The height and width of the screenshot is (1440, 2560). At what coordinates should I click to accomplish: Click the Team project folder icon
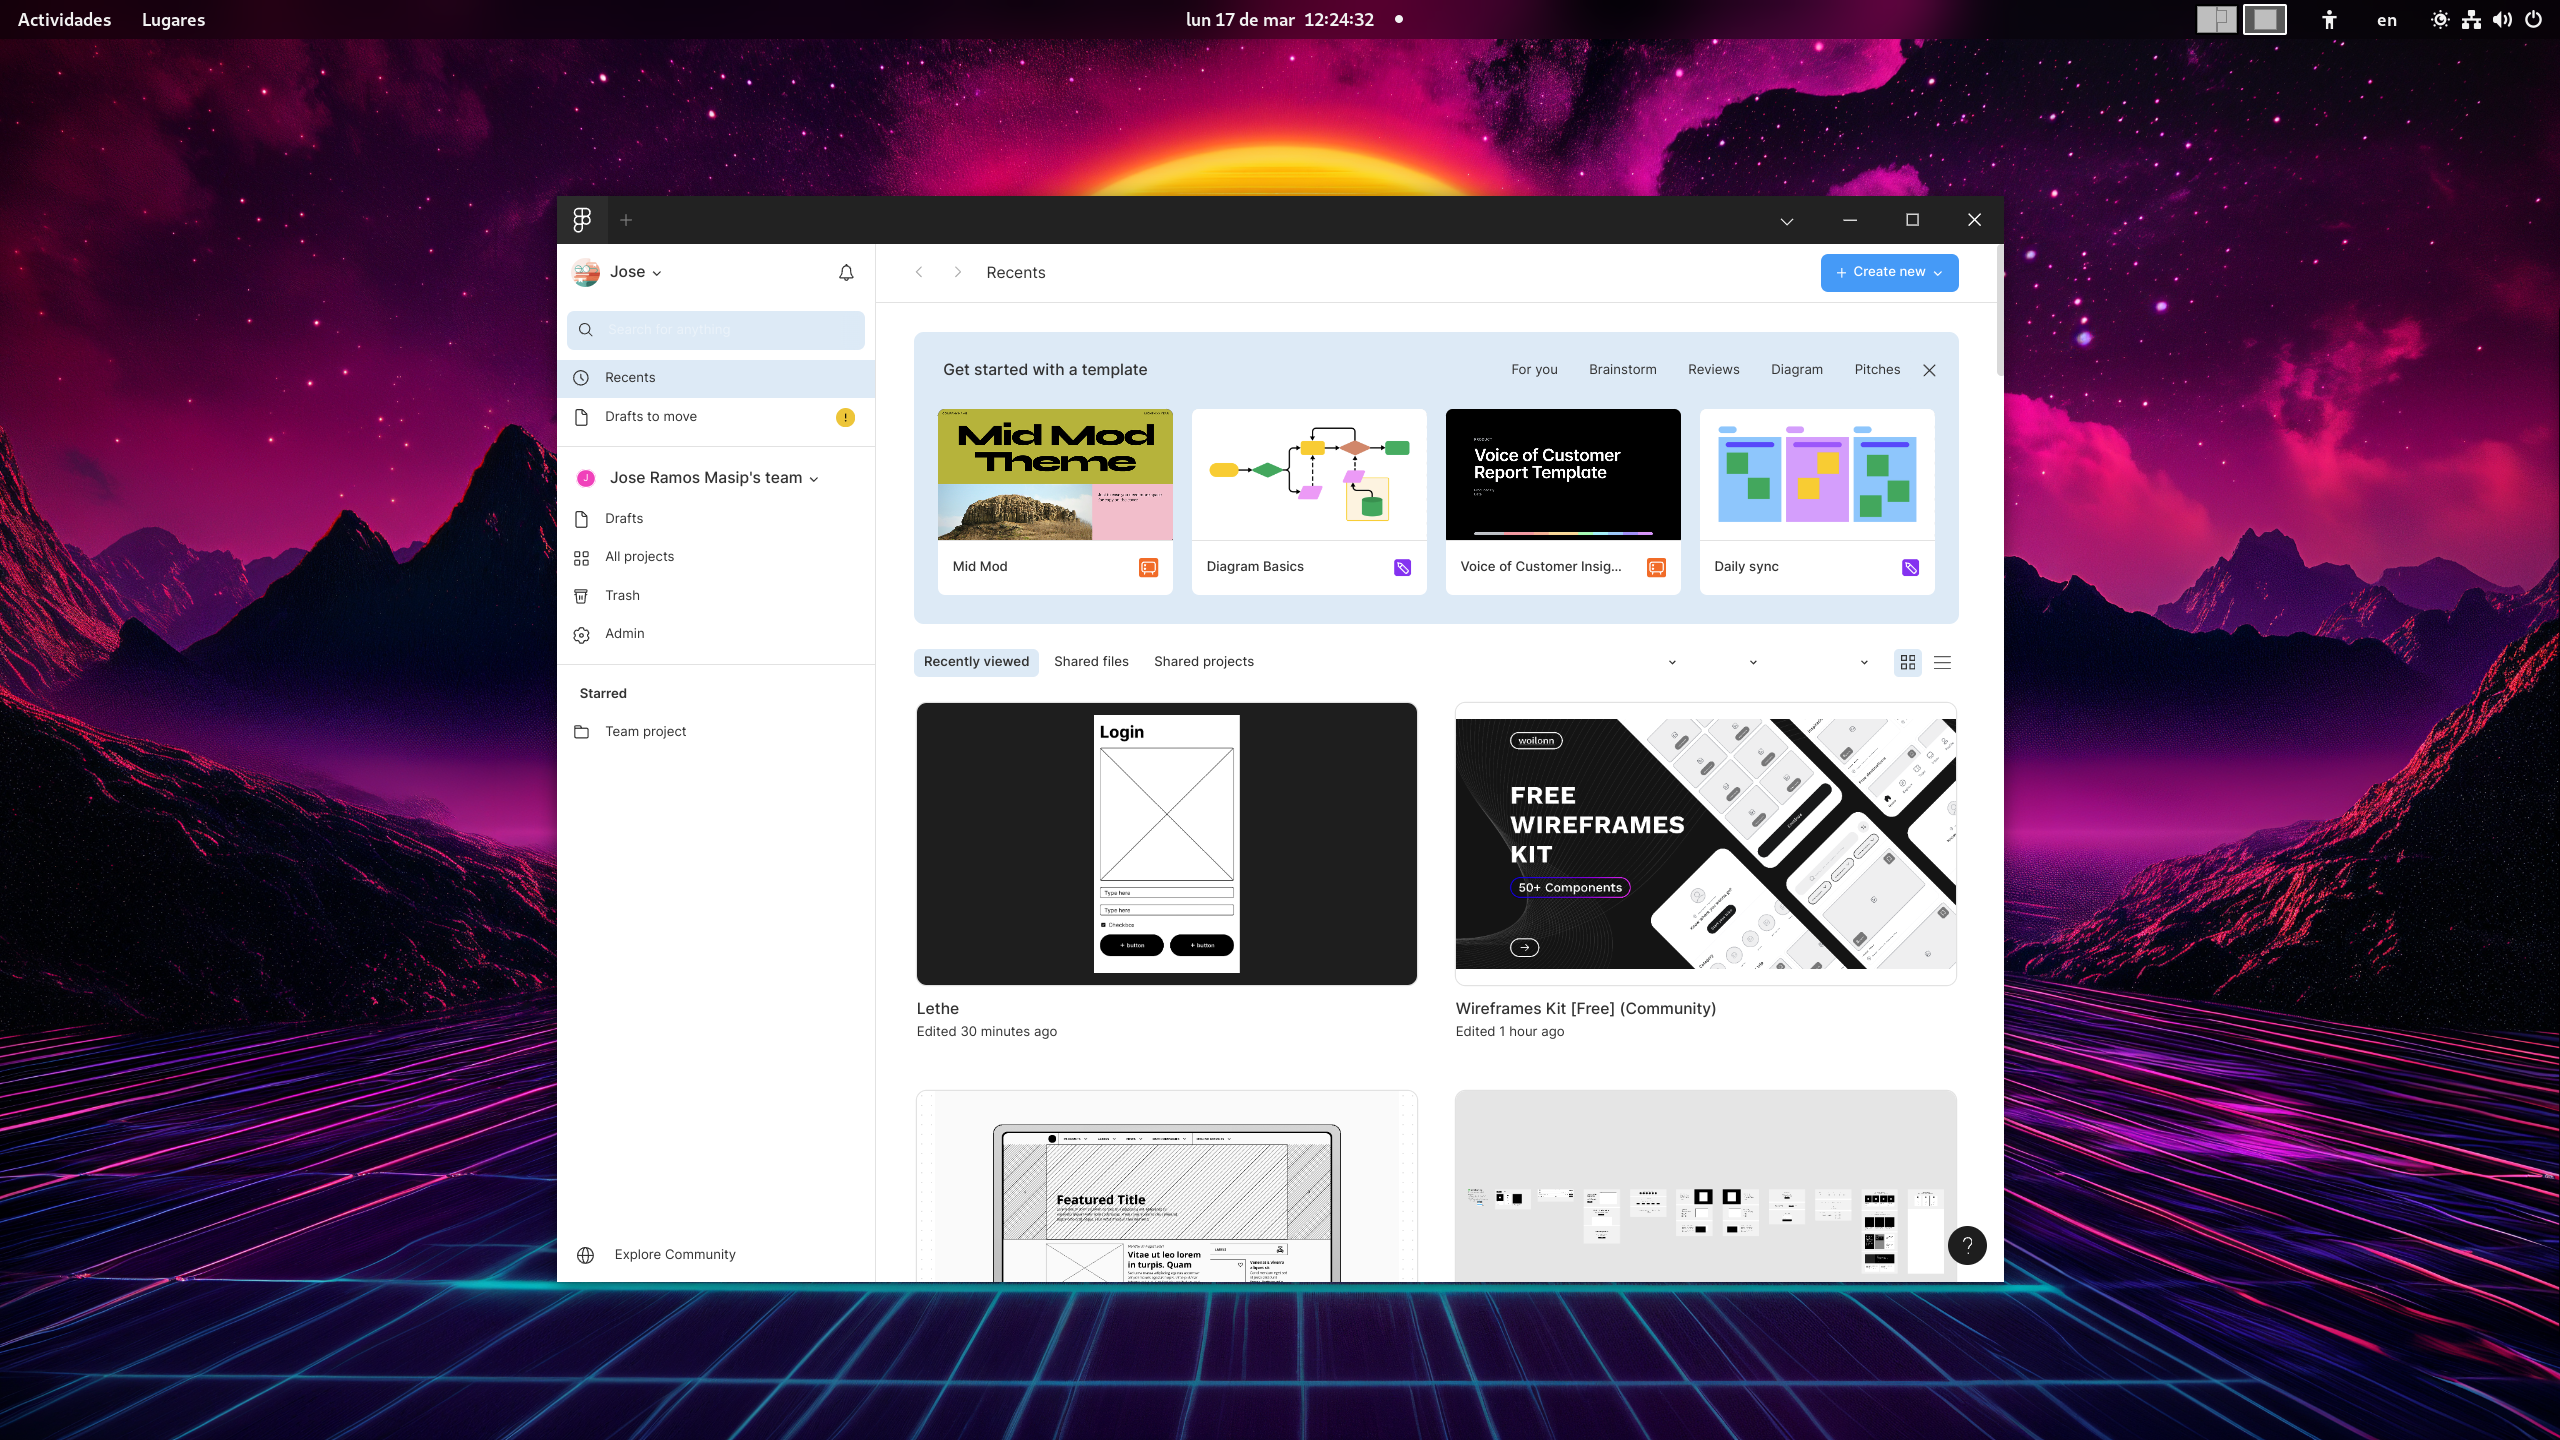click(581, 732)
